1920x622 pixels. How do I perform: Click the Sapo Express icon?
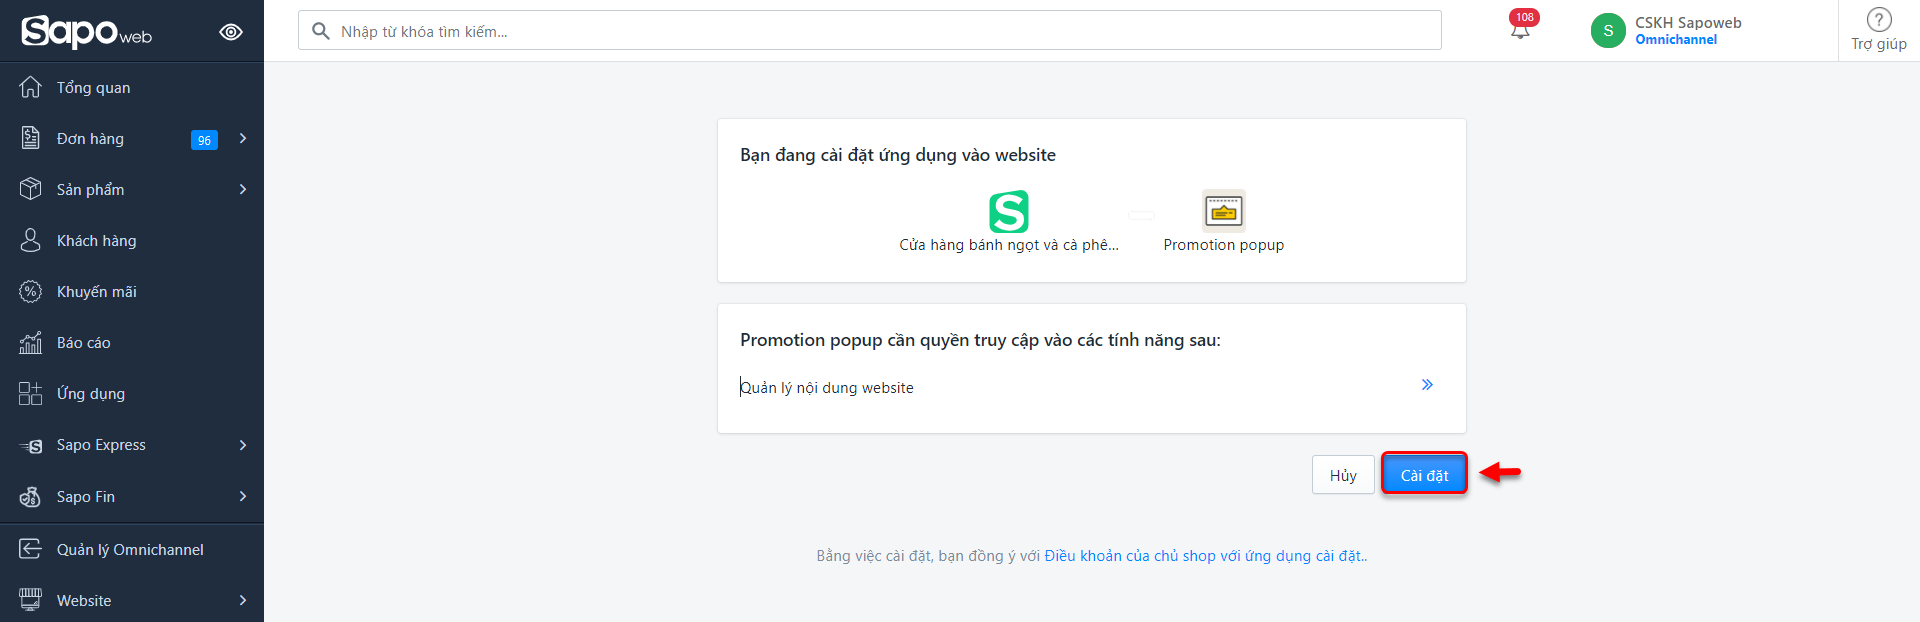point(31,445)
